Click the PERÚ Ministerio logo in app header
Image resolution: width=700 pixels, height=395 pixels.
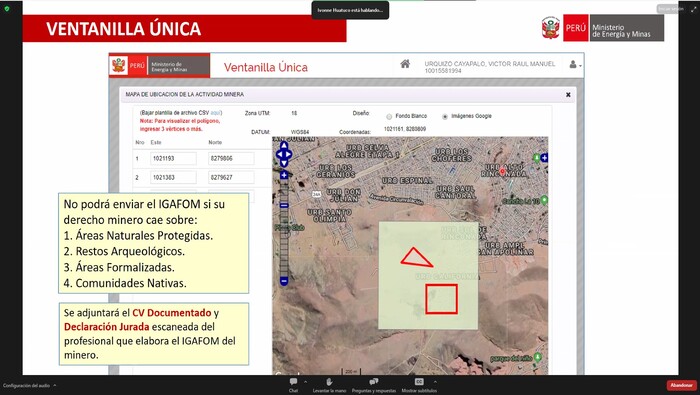[159, 66]
